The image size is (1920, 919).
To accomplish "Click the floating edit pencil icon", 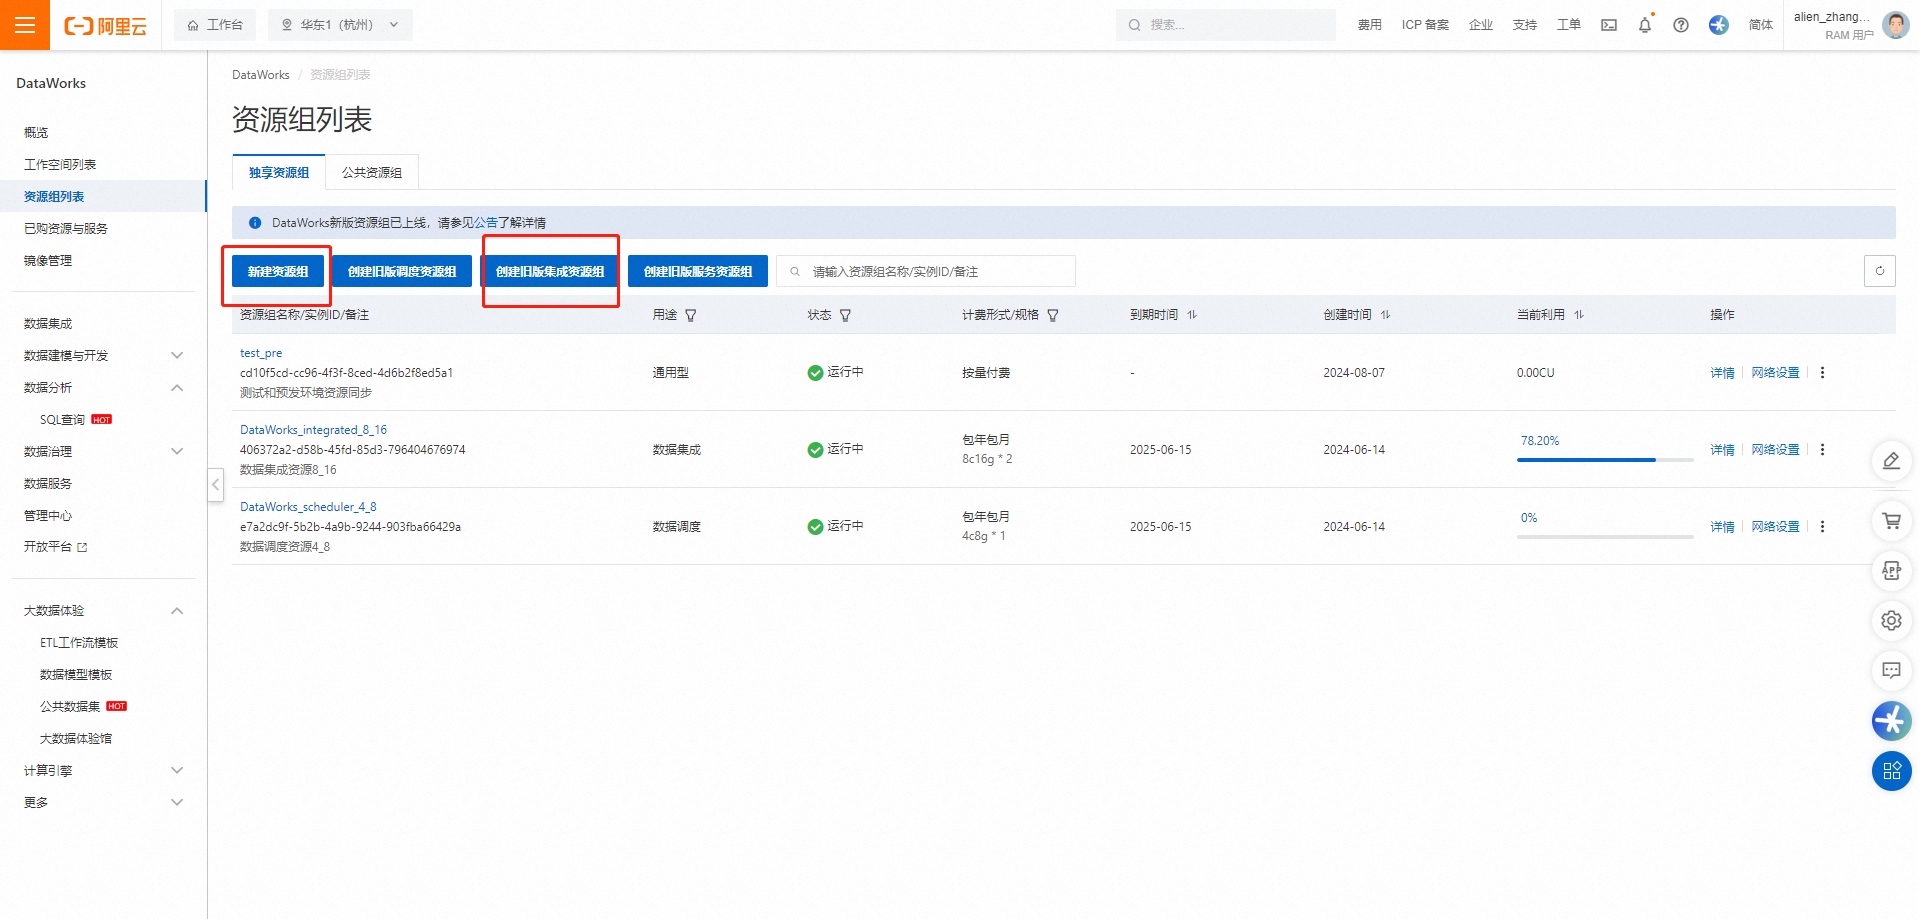I will pyautogui.click(x=1891, y=460).
